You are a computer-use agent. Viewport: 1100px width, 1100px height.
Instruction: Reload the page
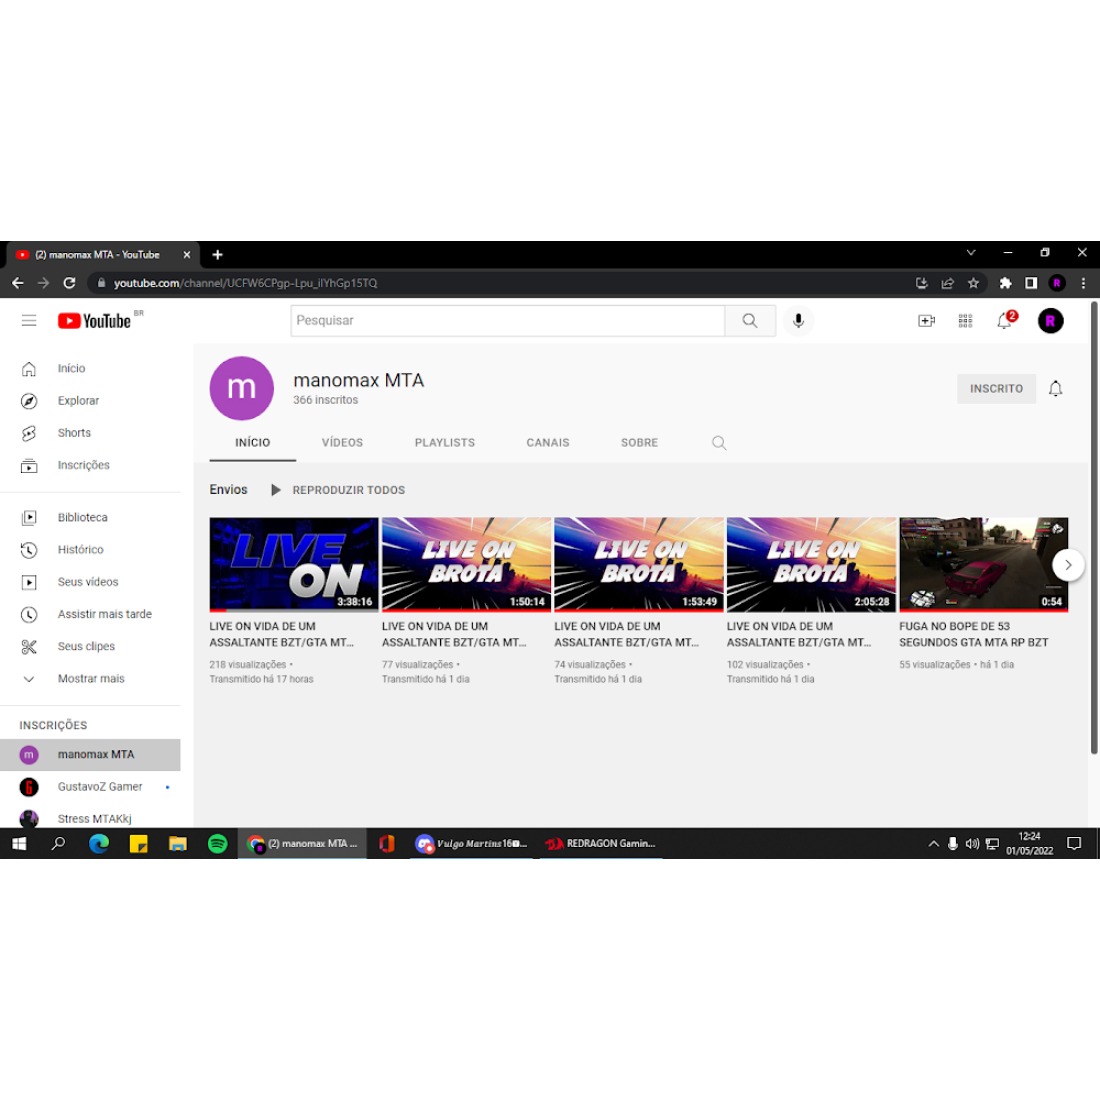pos(69,283)
